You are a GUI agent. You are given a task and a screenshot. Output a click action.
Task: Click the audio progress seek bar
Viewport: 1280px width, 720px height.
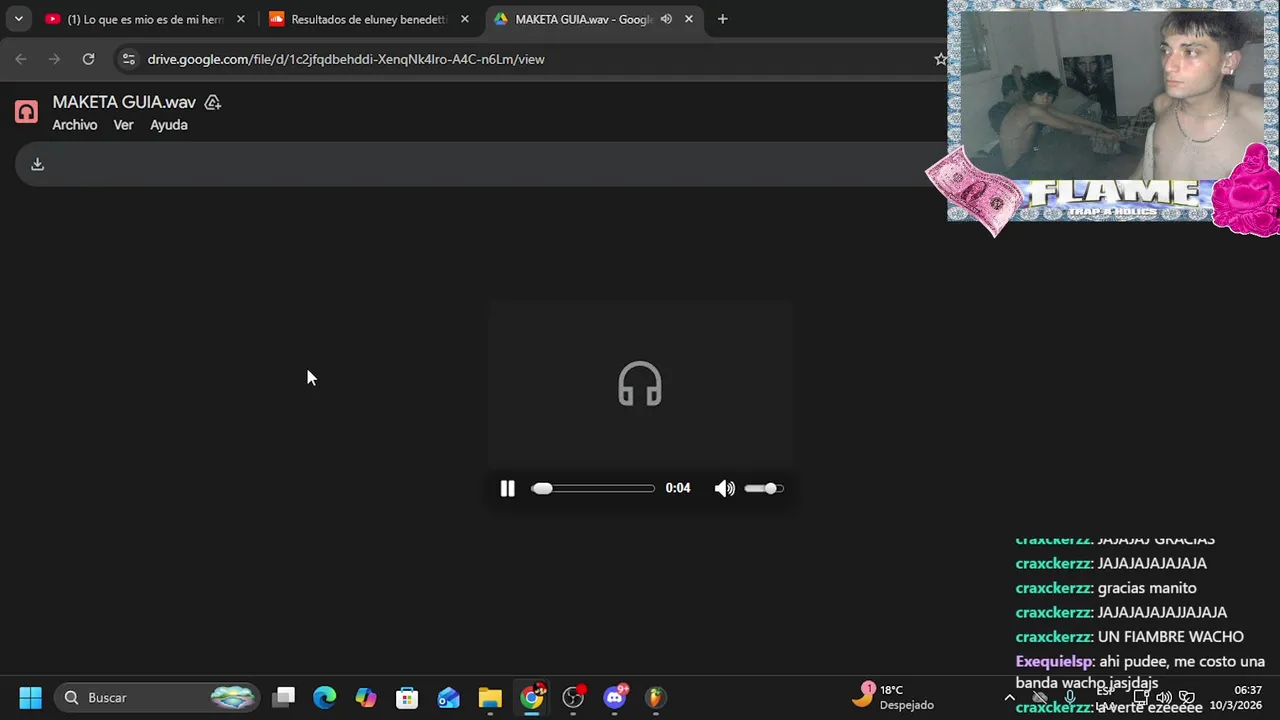(x=593, y=488)
